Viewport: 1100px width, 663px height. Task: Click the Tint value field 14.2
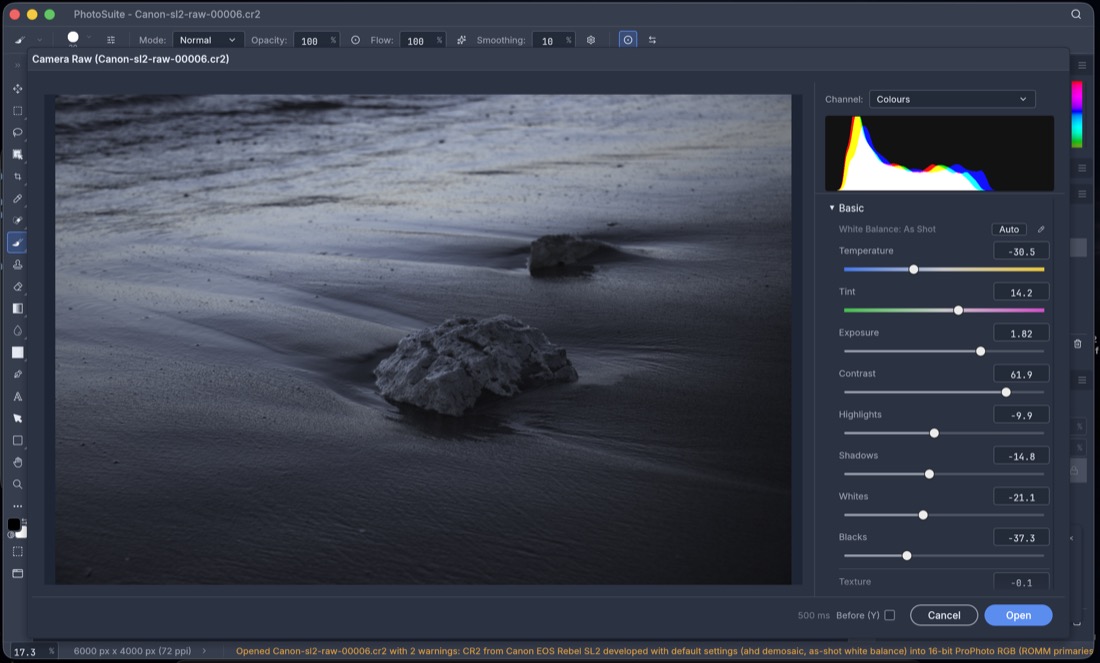coord(1021,292)
